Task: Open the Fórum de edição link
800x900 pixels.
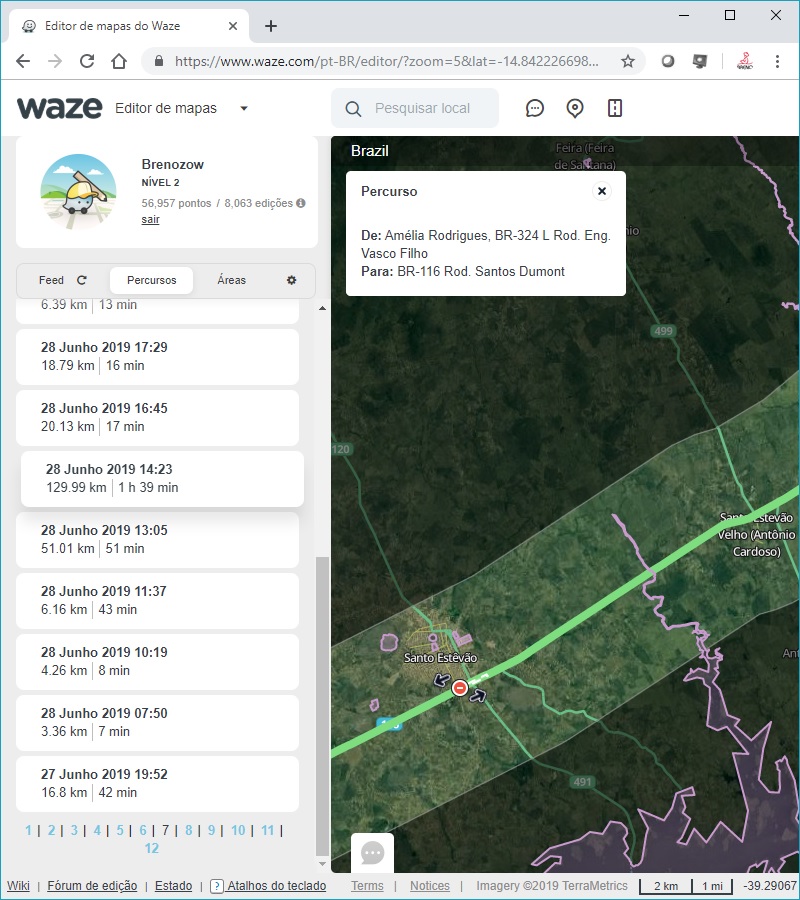Action: click(x=92, y=886)
